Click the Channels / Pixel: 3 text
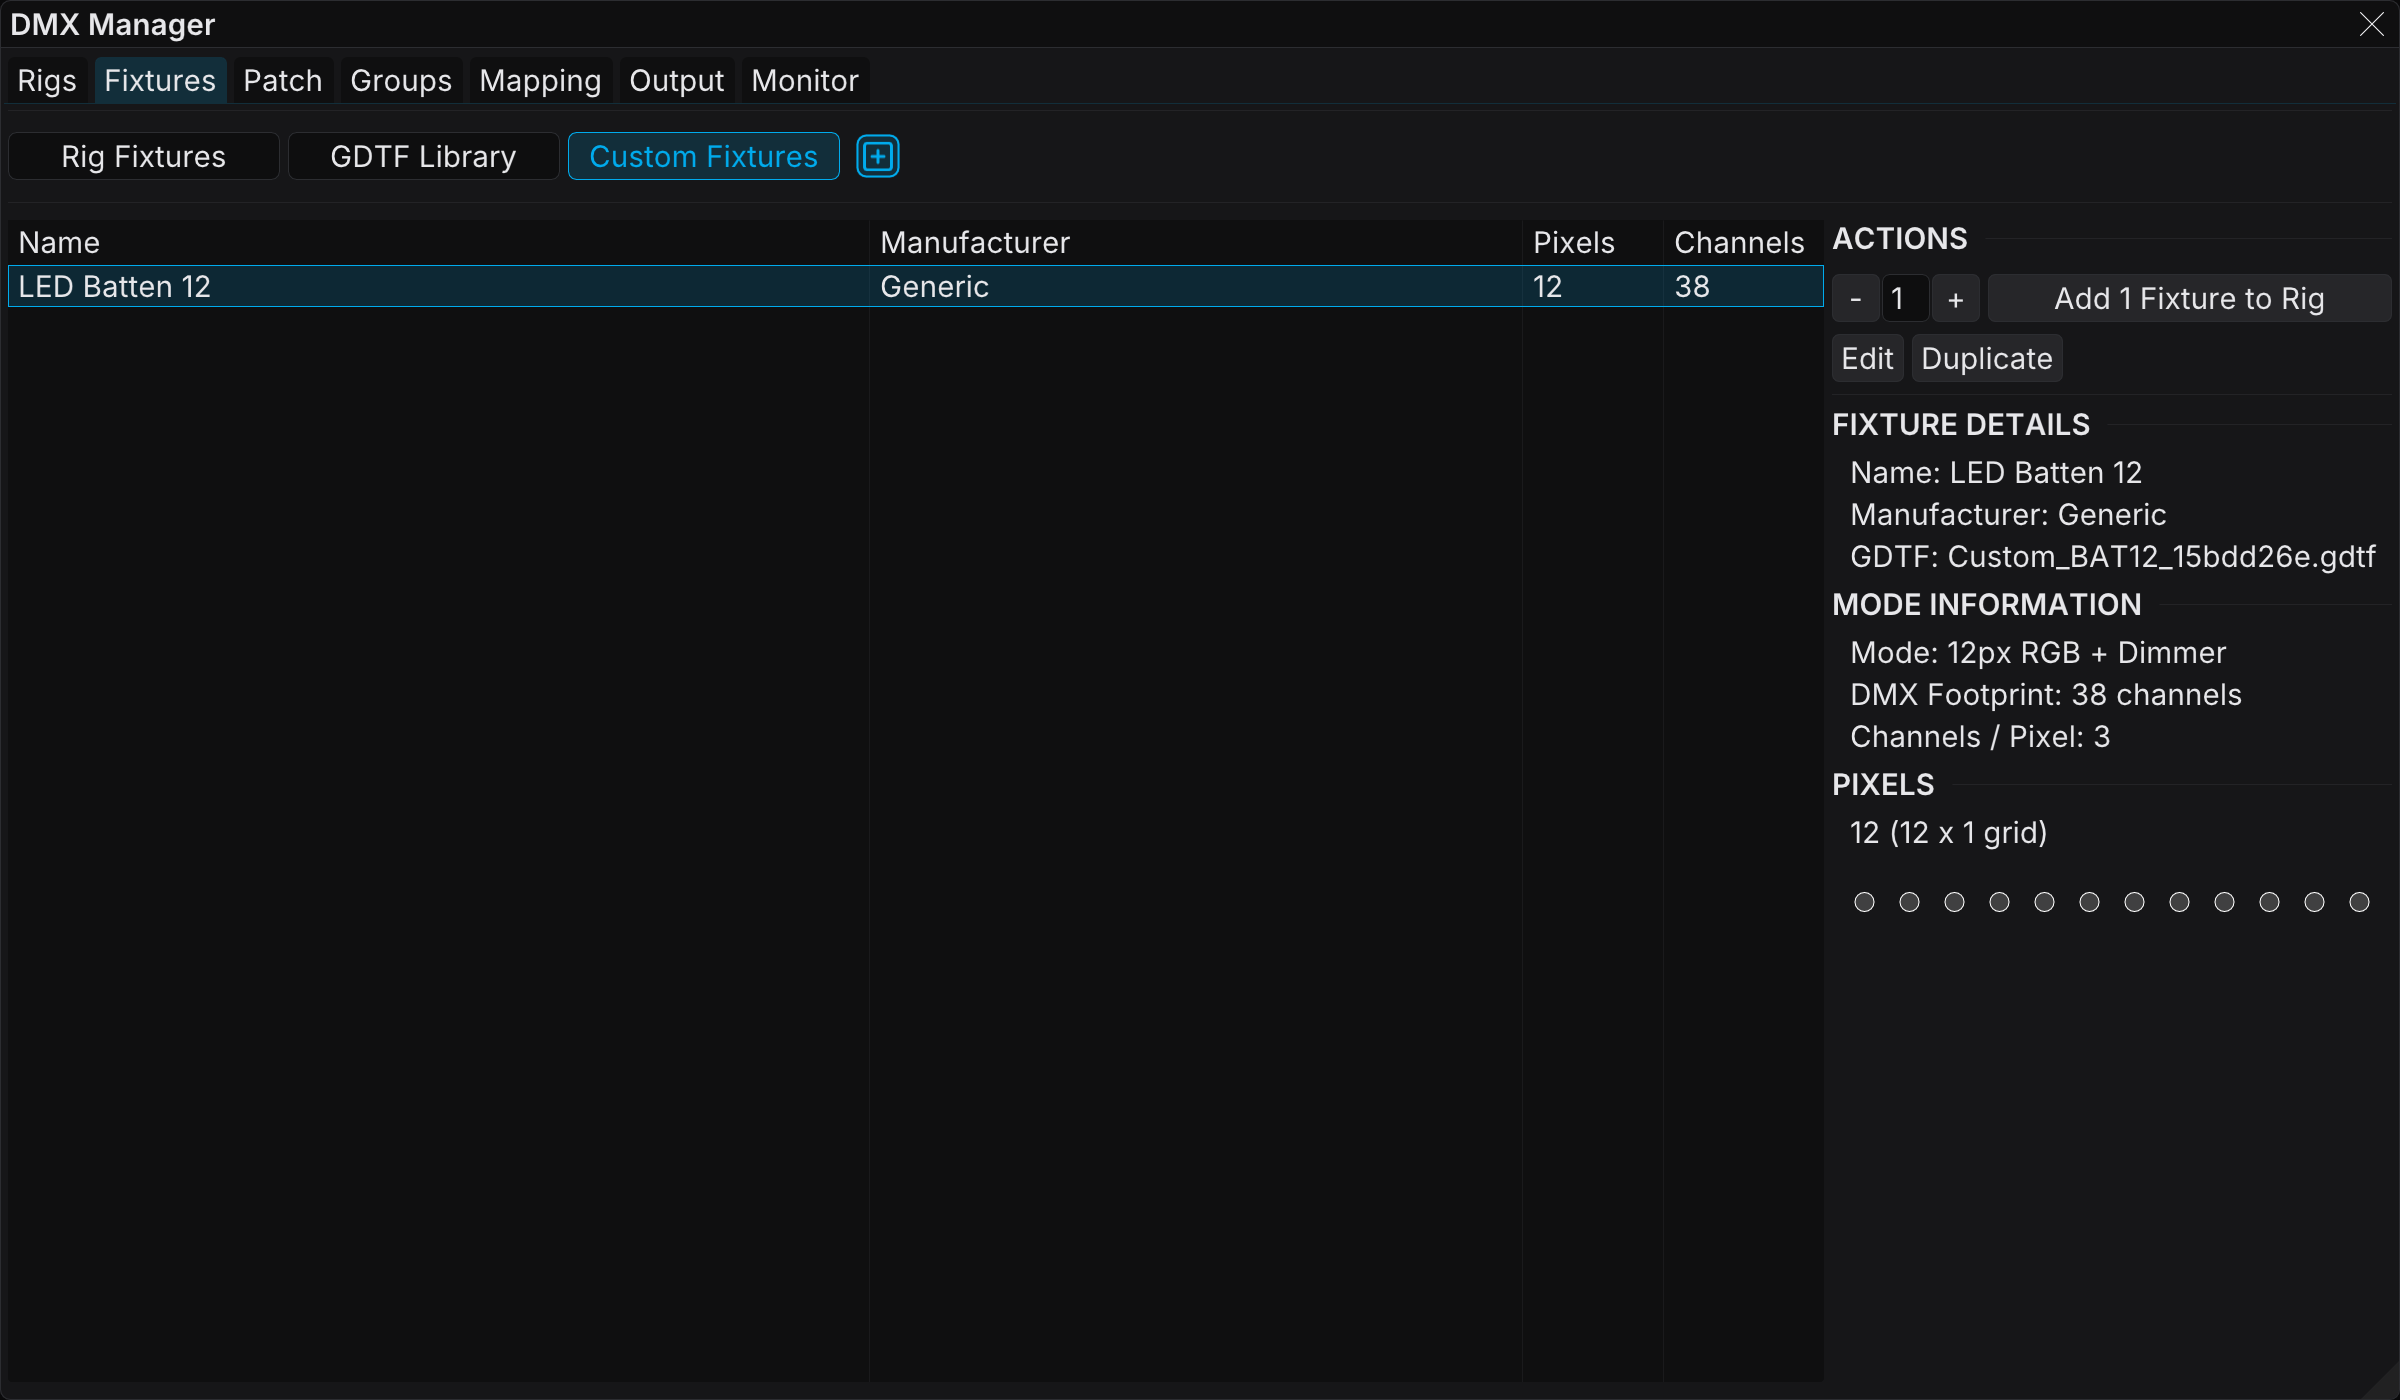This screenshot has height=1400, width=2400. pos(1980,737)
